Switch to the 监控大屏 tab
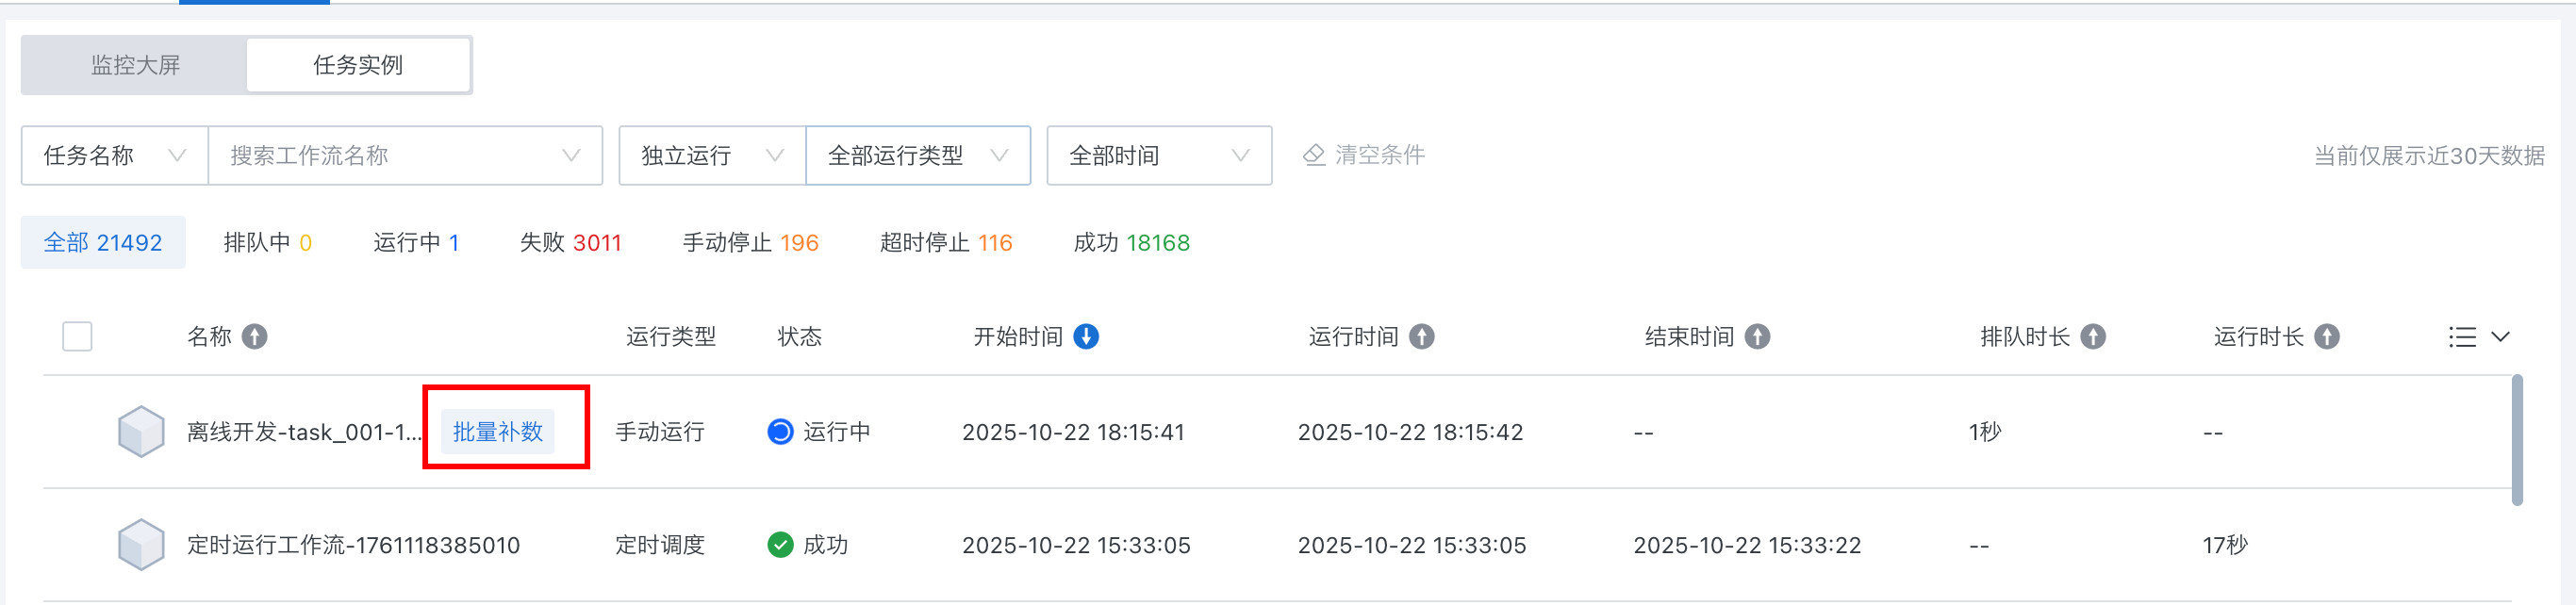The height and width of the screenshot is (605, 2576). coord(135,66)
